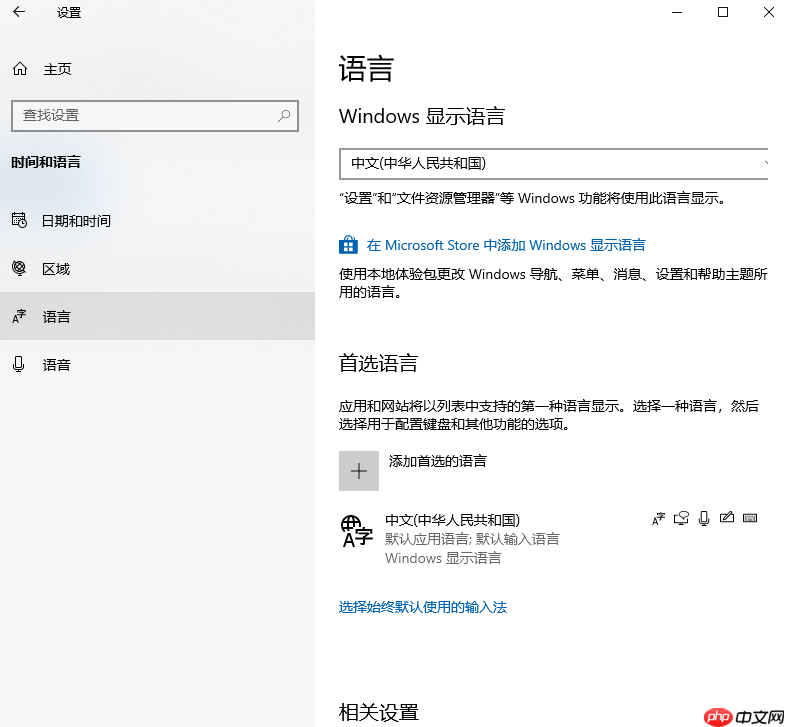This screenshot has width=785, height=727.
Task: Select the 语言 sidebar item
Action: pos(157,316)
